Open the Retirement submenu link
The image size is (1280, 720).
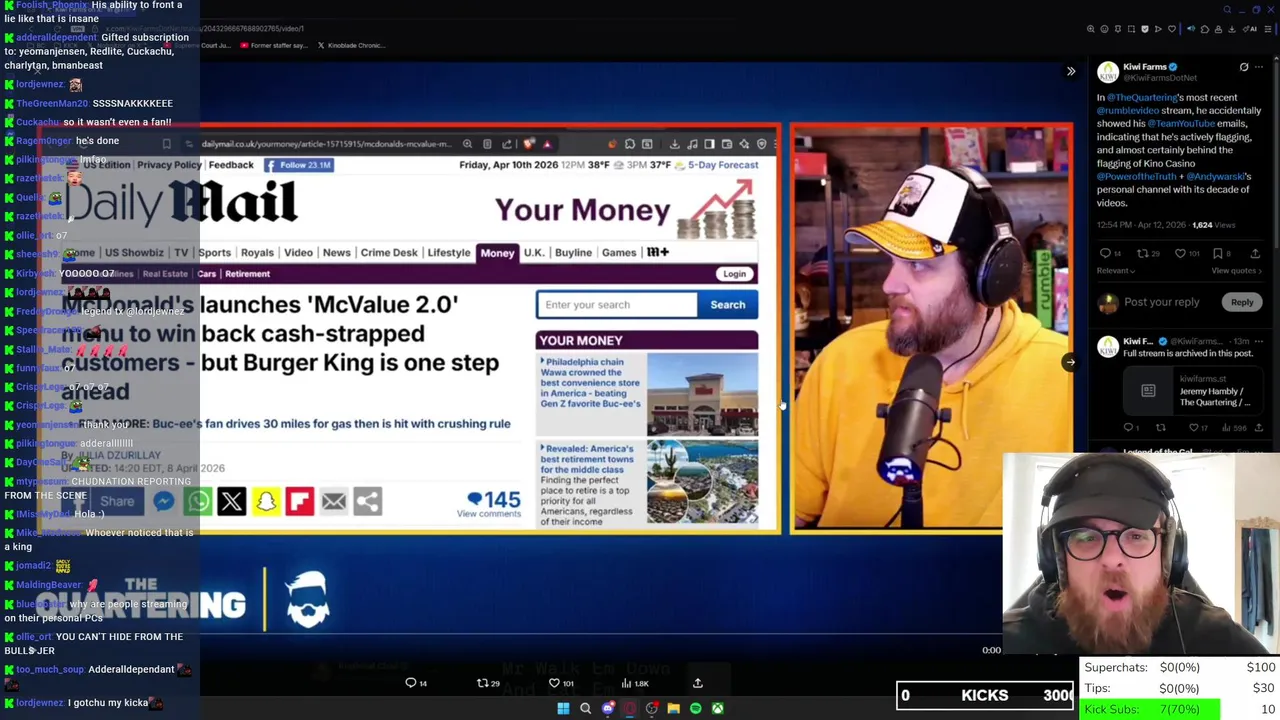[247, 274]
